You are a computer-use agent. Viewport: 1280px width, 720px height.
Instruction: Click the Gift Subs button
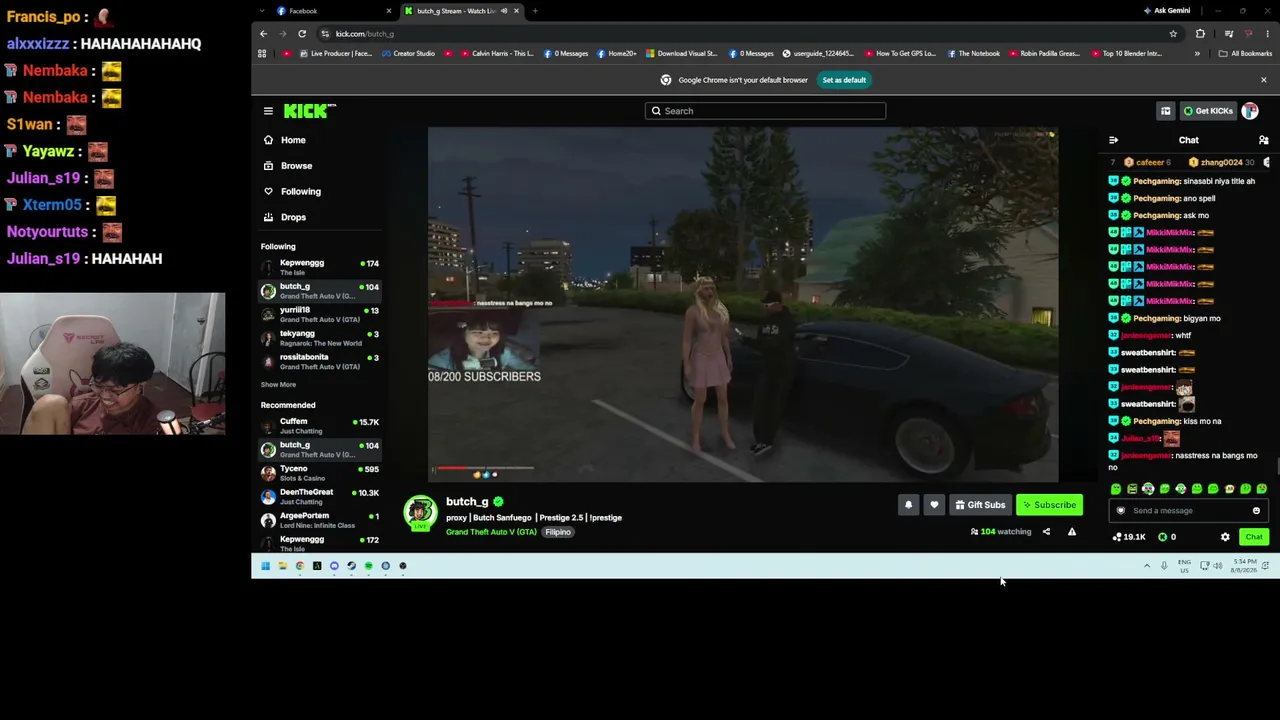coord(980,505)
